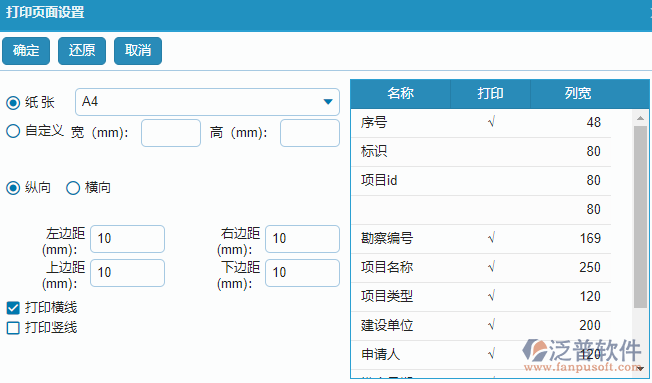Click column width 200 for 建设单位
The width and height of the screenshot is (652, 383).
tap(590, 326)
